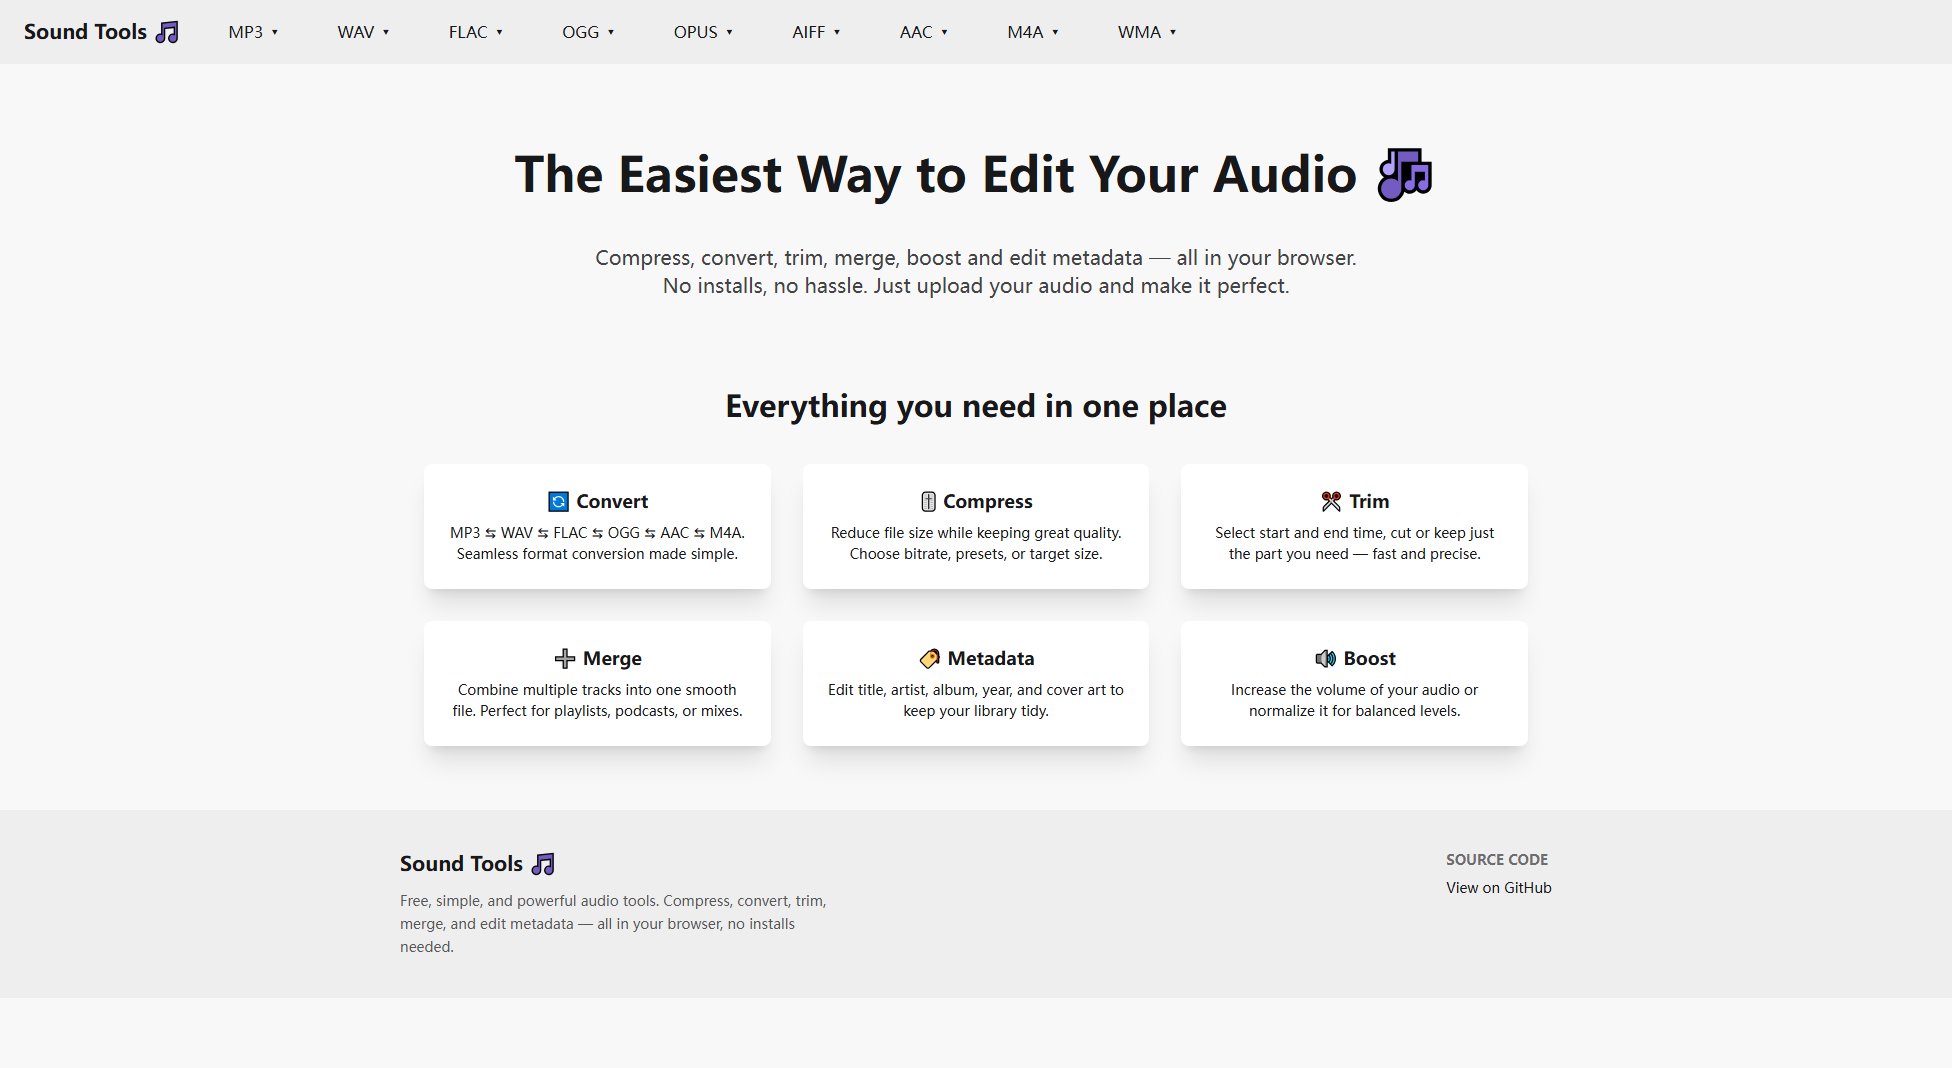Expand the WAV dropdown arrow

386,32
